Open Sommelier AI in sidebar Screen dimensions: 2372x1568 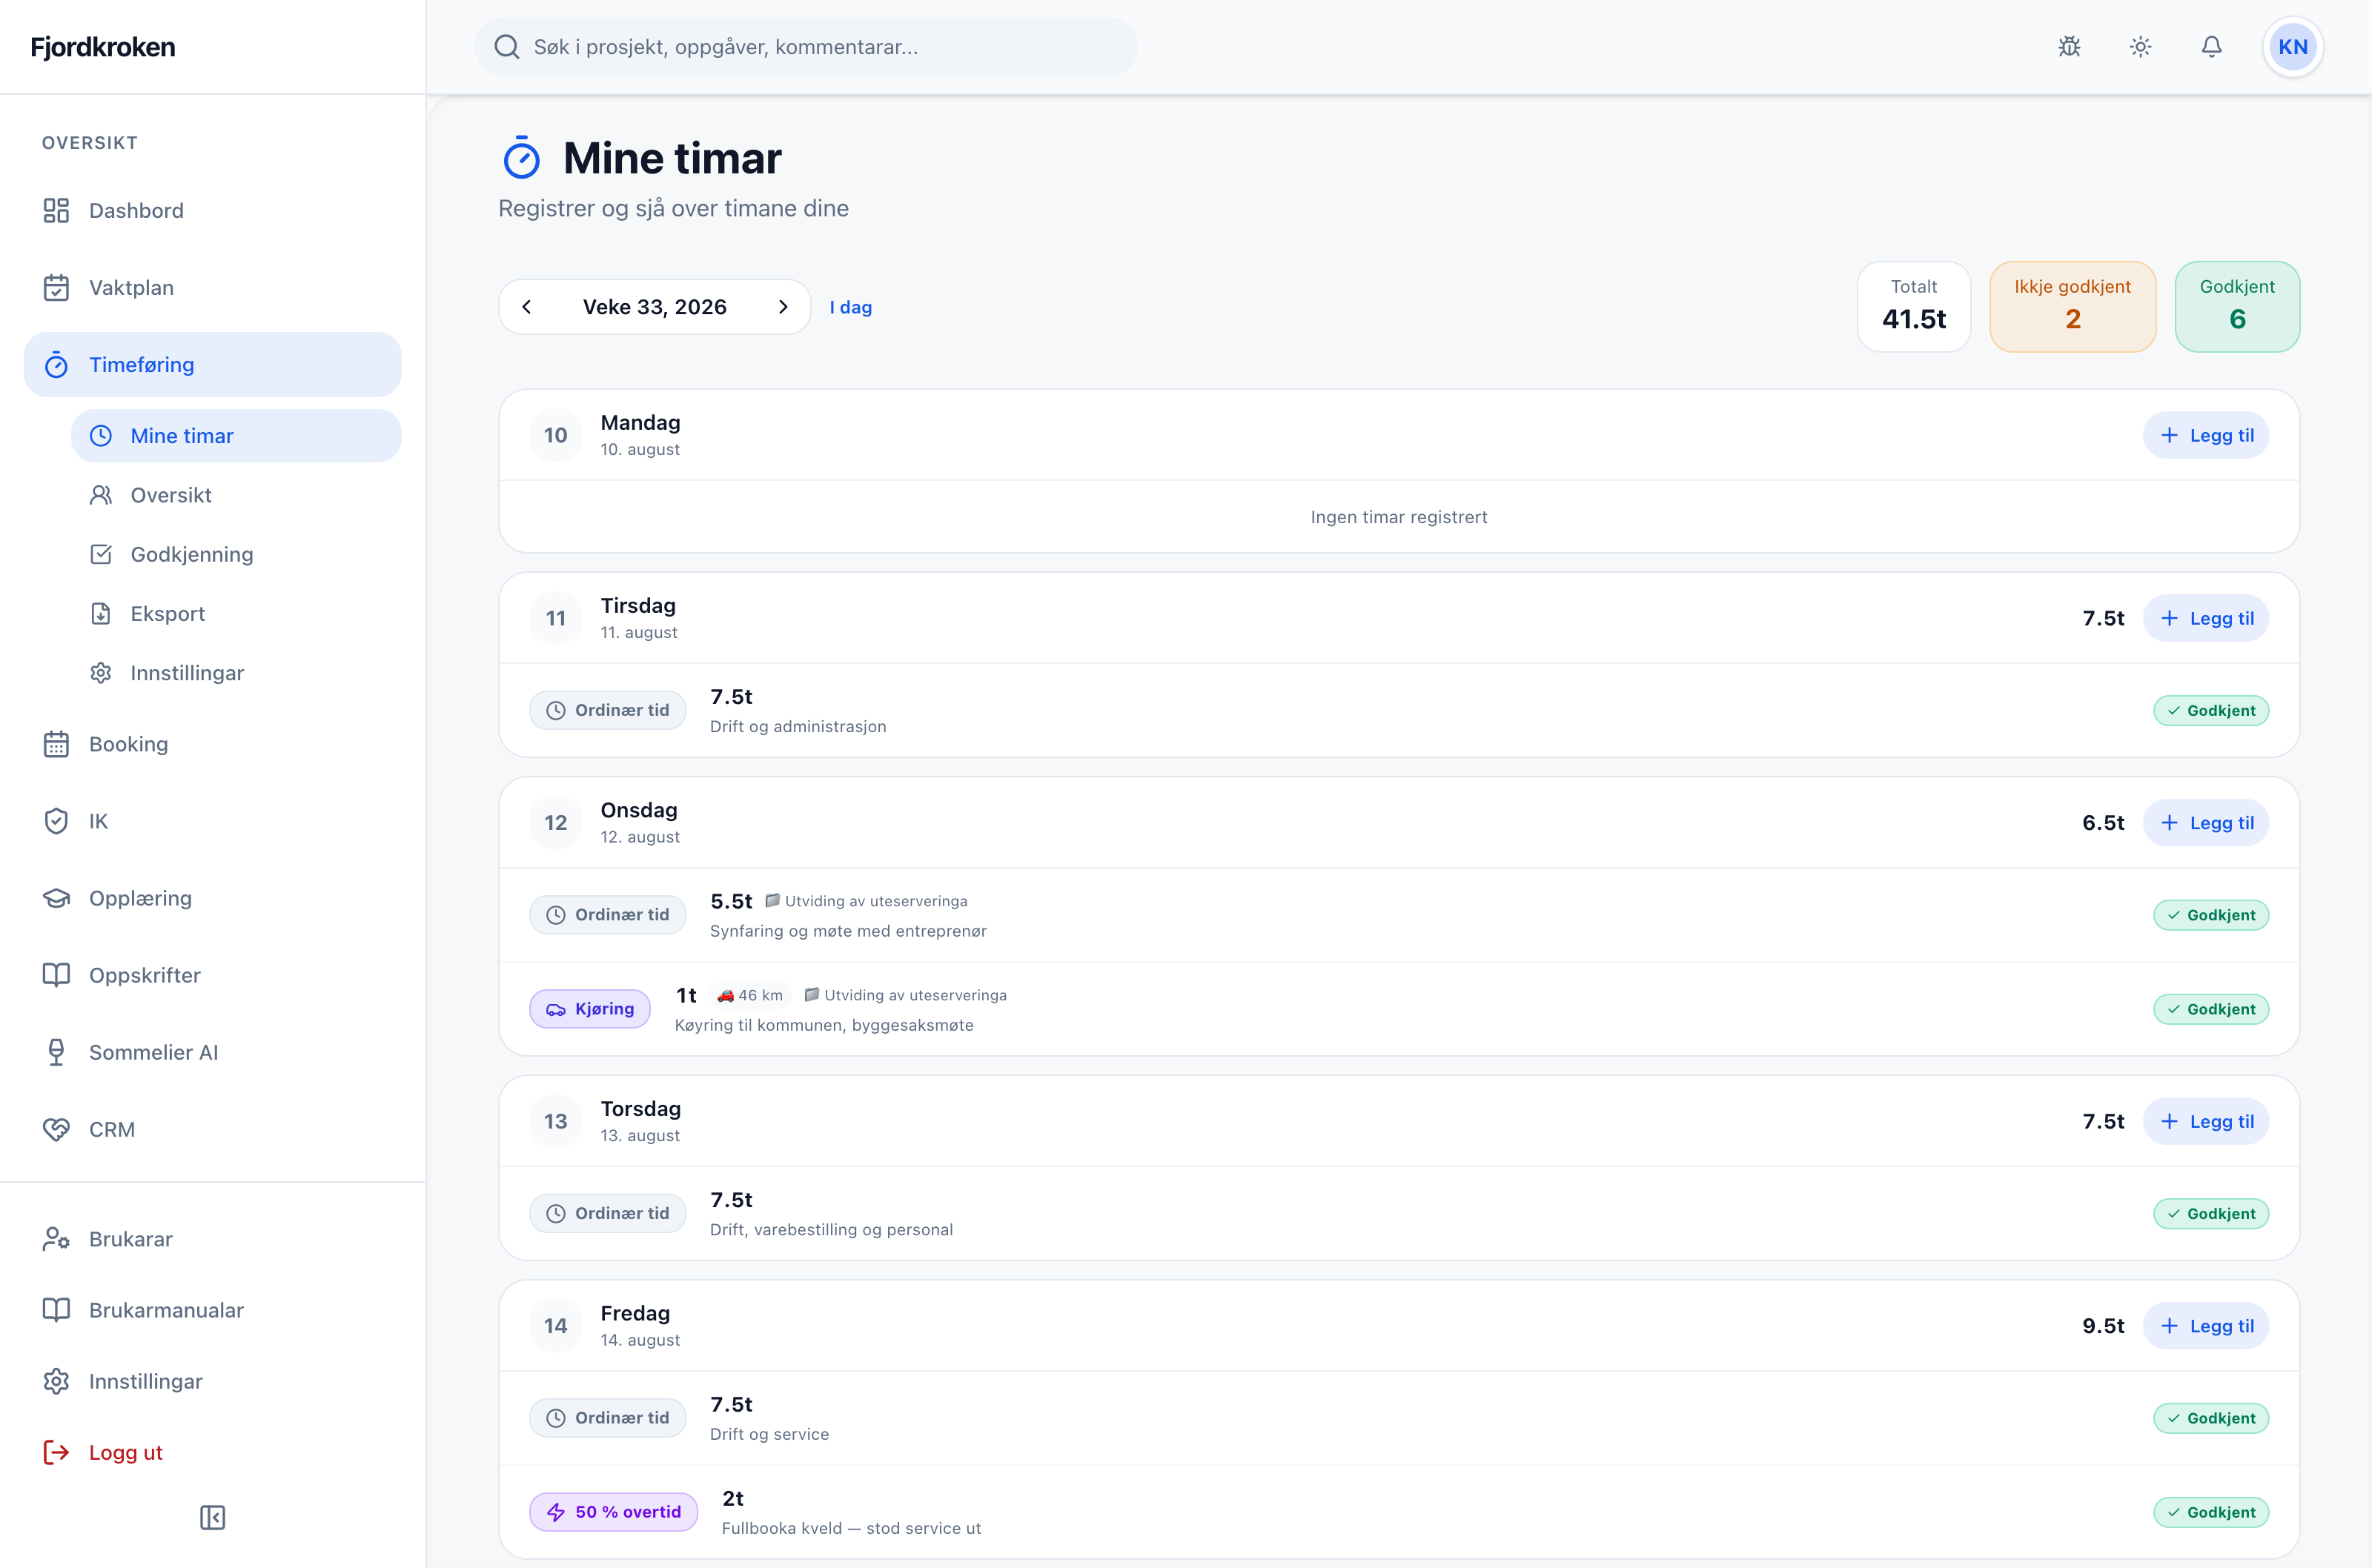(x=213, y=1052)
